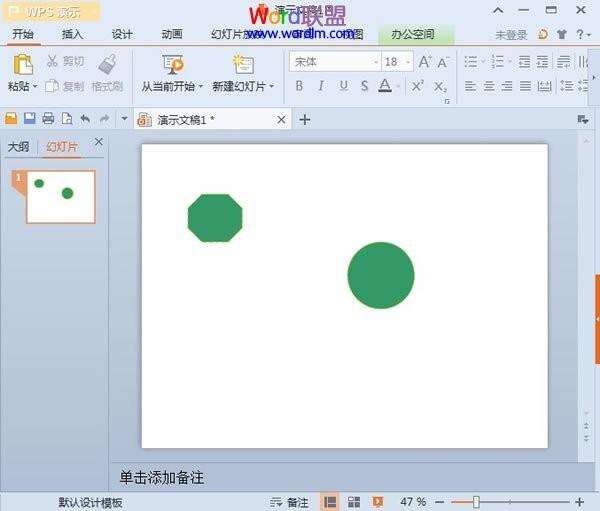Open print preview icon
This screenshot has height=511, width=600.
67,119
